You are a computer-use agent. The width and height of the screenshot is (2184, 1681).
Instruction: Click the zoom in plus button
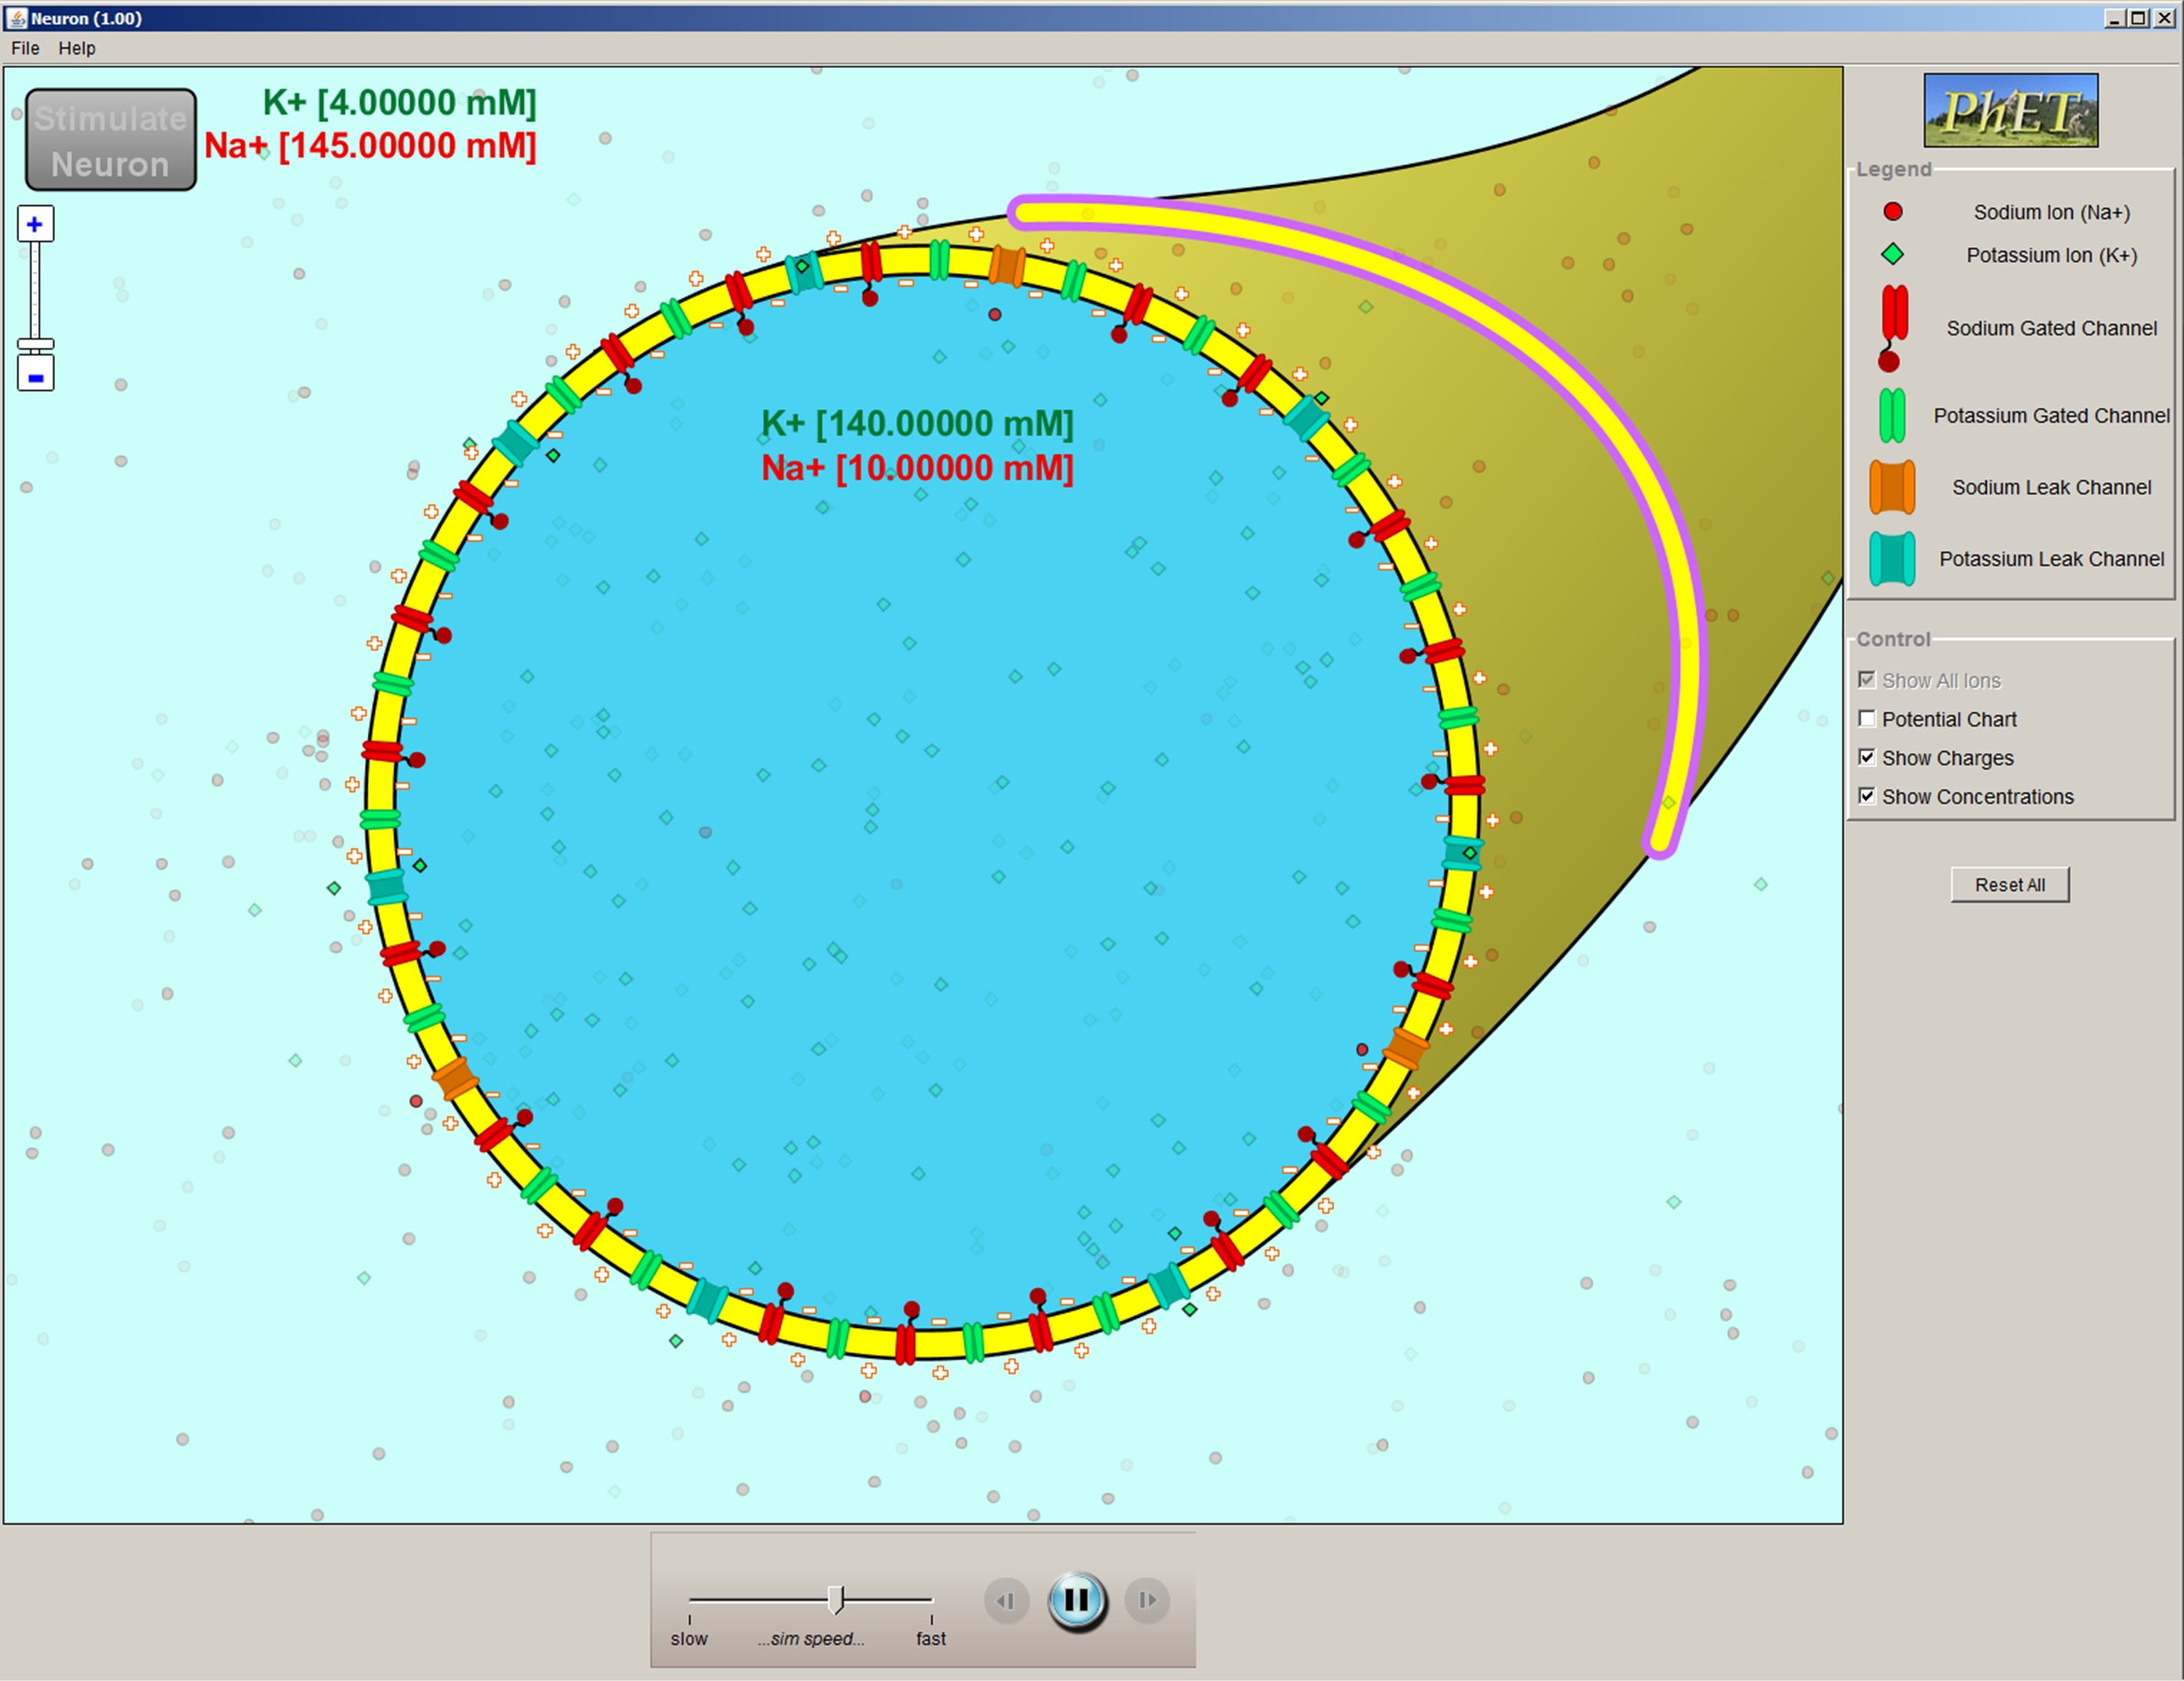coord(35,224)
